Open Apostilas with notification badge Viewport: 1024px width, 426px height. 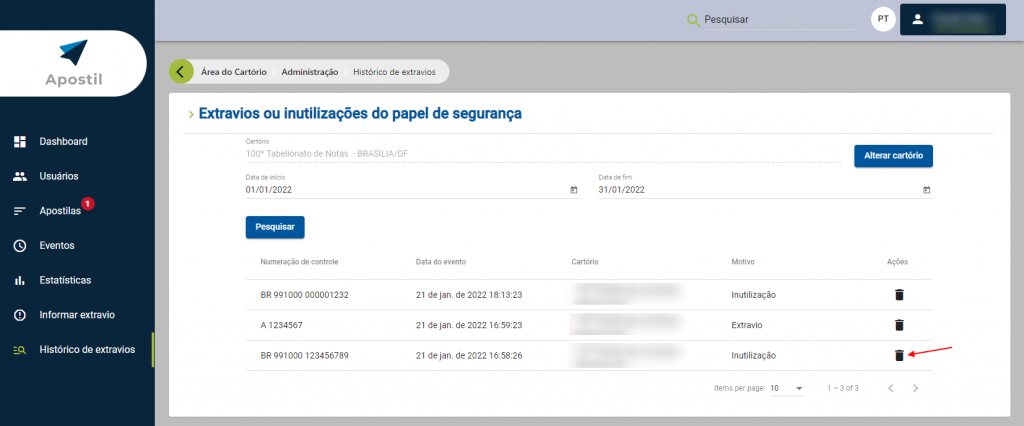(x=60, y=211)
